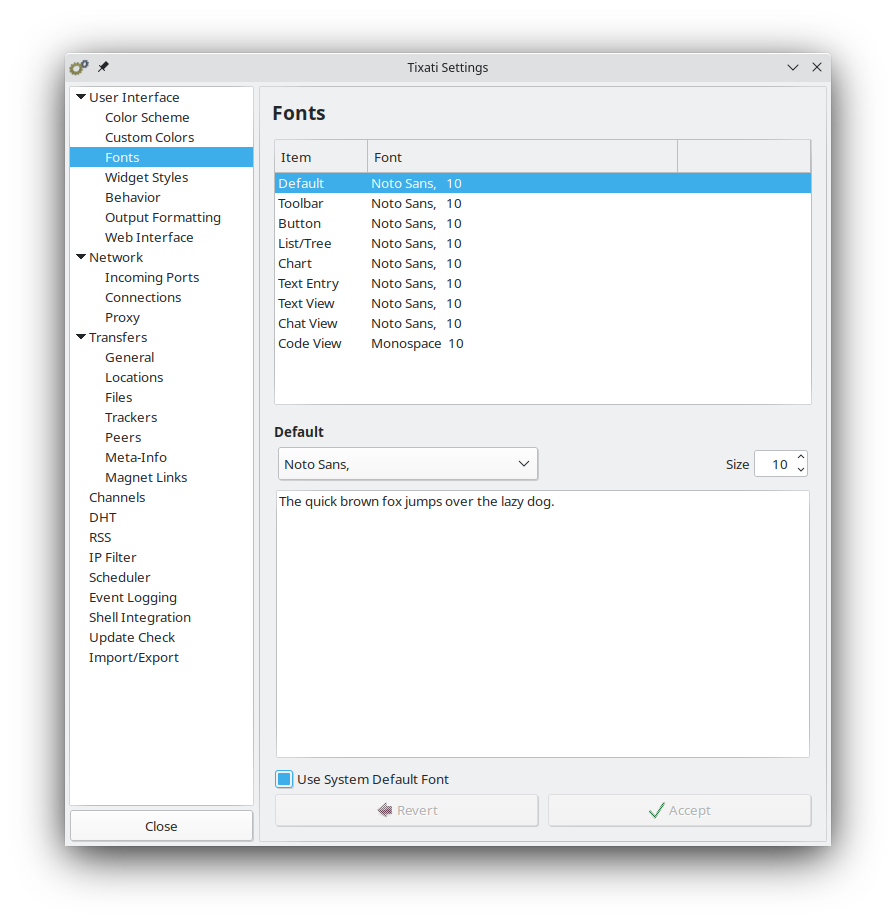Select the Default font row
The image size is (896, 923).
tap(543, 183)
